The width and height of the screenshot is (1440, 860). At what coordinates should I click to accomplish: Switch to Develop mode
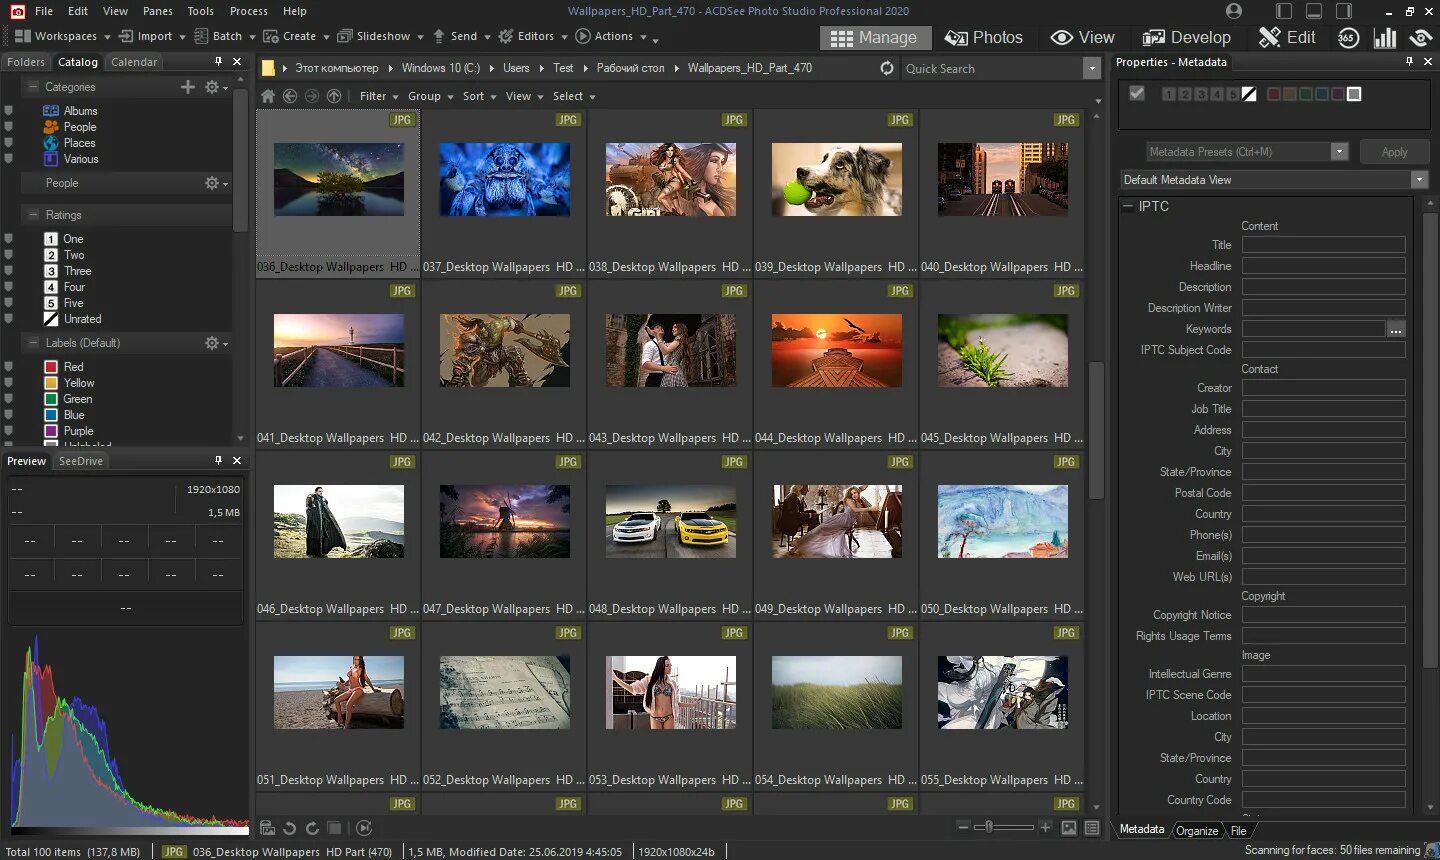coord(1187,38)
